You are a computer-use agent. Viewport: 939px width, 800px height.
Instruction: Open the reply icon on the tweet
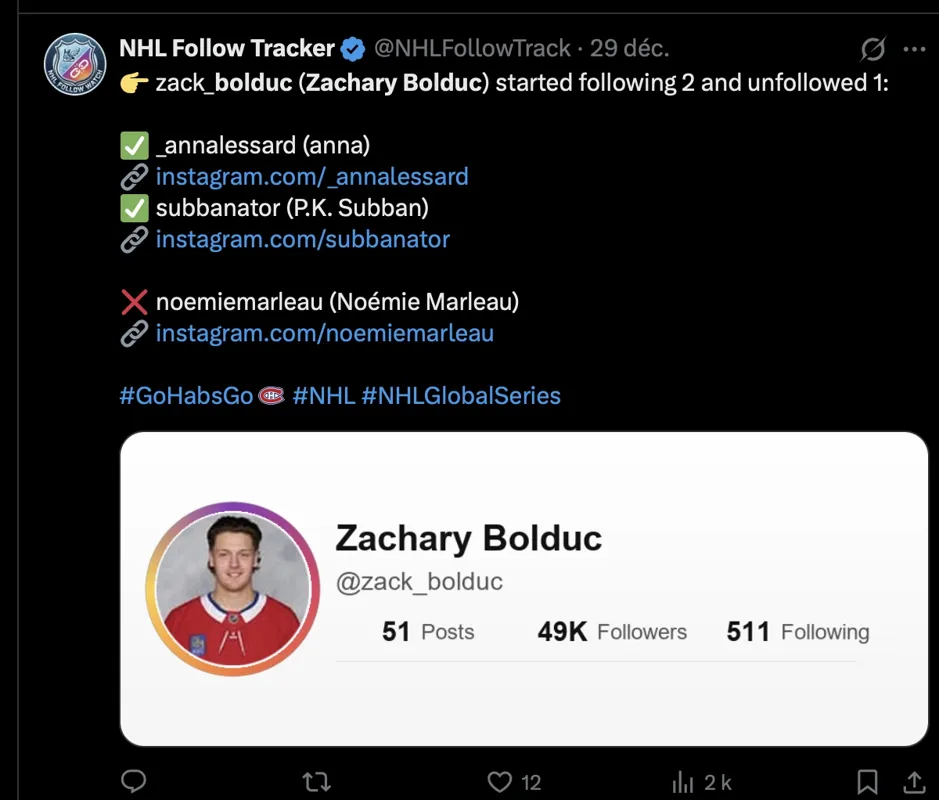point(133,781)
